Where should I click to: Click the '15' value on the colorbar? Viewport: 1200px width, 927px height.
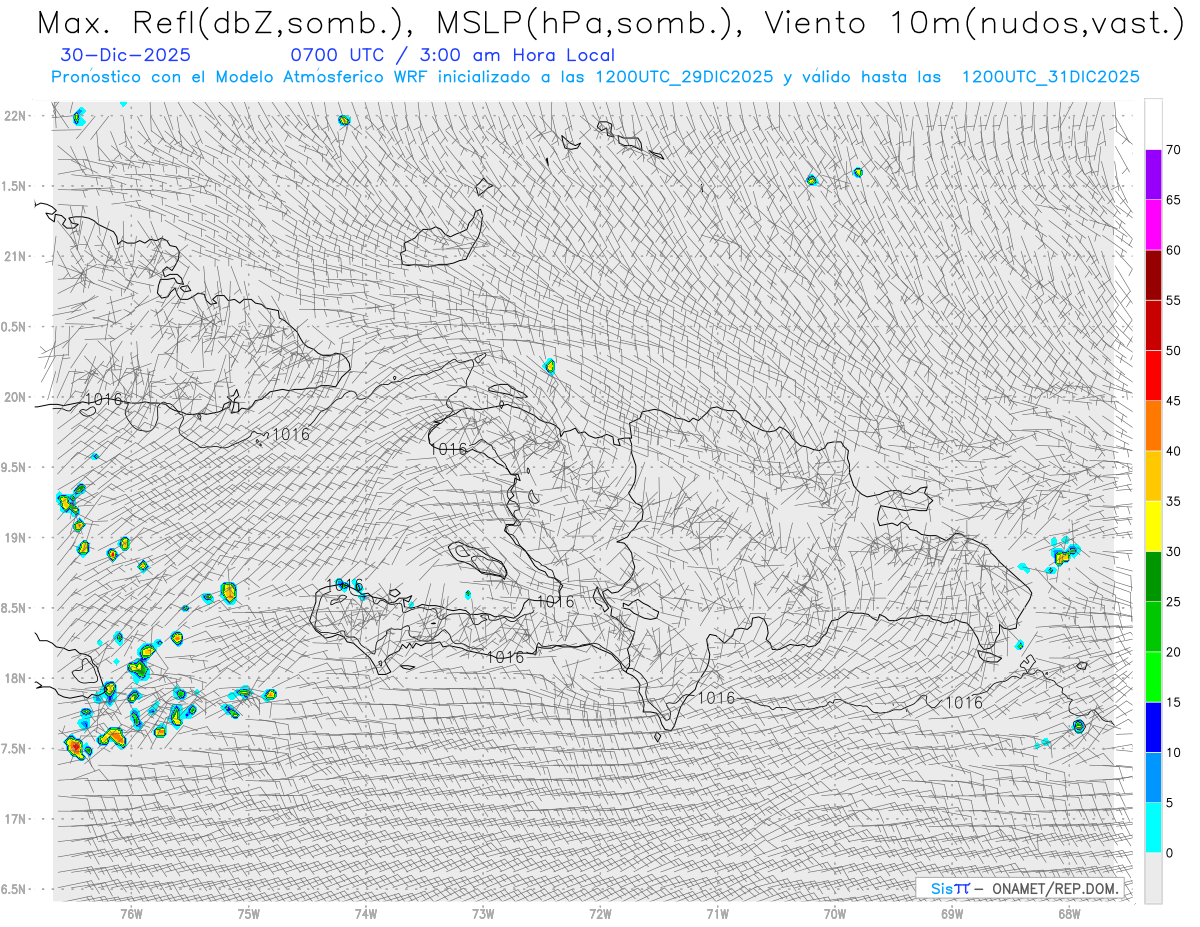1173,702
